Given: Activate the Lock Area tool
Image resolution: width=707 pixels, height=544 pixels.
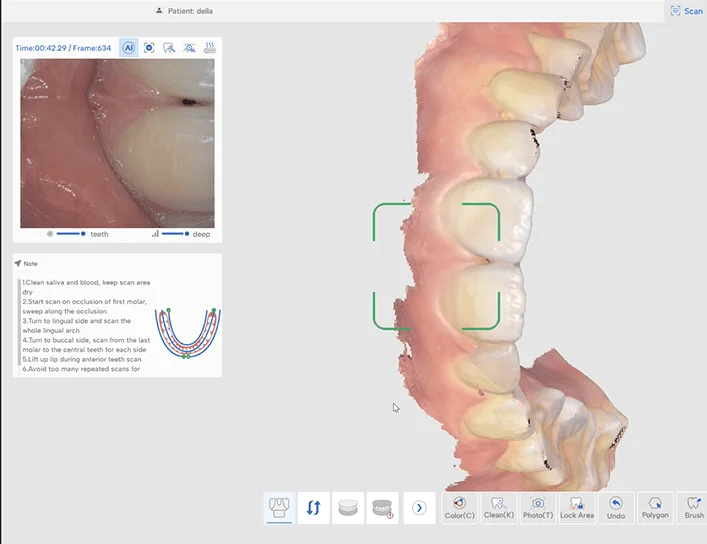Looking at the screenshot, I should pos(576,508).
